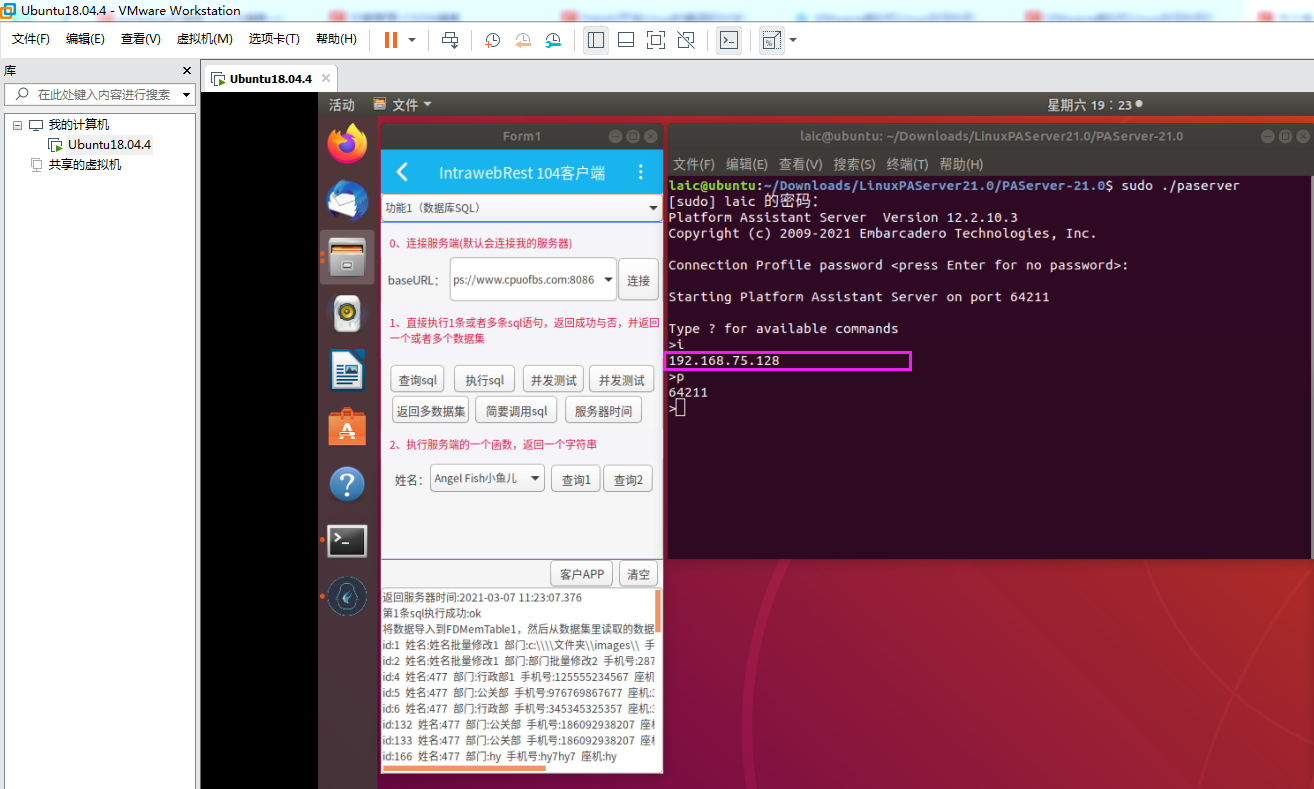Open the baseURL dropdown list
Screen dimensions: 1314x789
coord(608,280)
